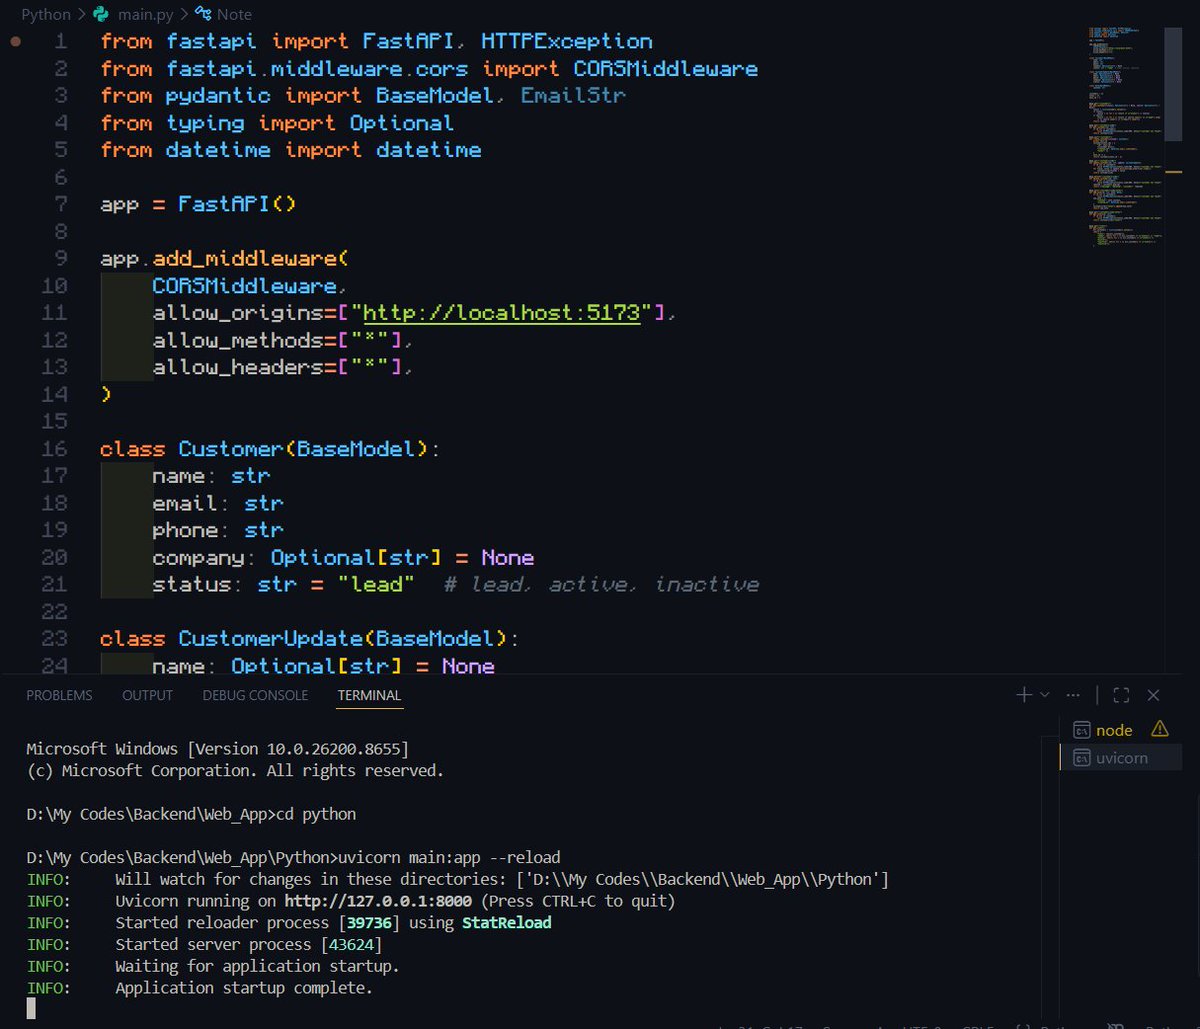Click the '# lead, active, inactive' comment
This screenshot has height=1029, width=1200.
pos(602,585)
